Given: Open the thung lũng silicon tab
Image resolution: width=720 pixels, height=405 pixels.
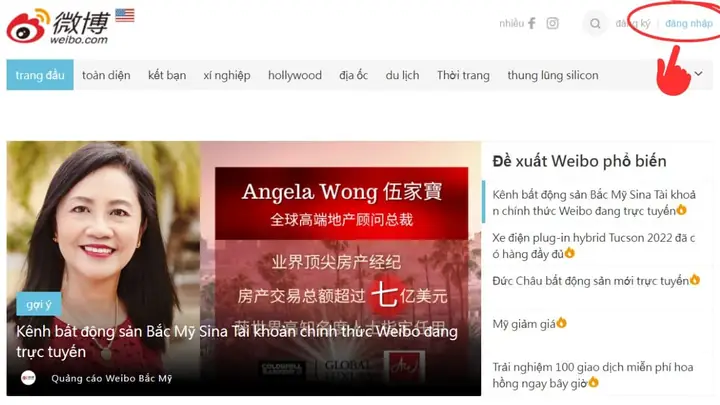Looking at the screenshot, I should (x=553, y=75).
